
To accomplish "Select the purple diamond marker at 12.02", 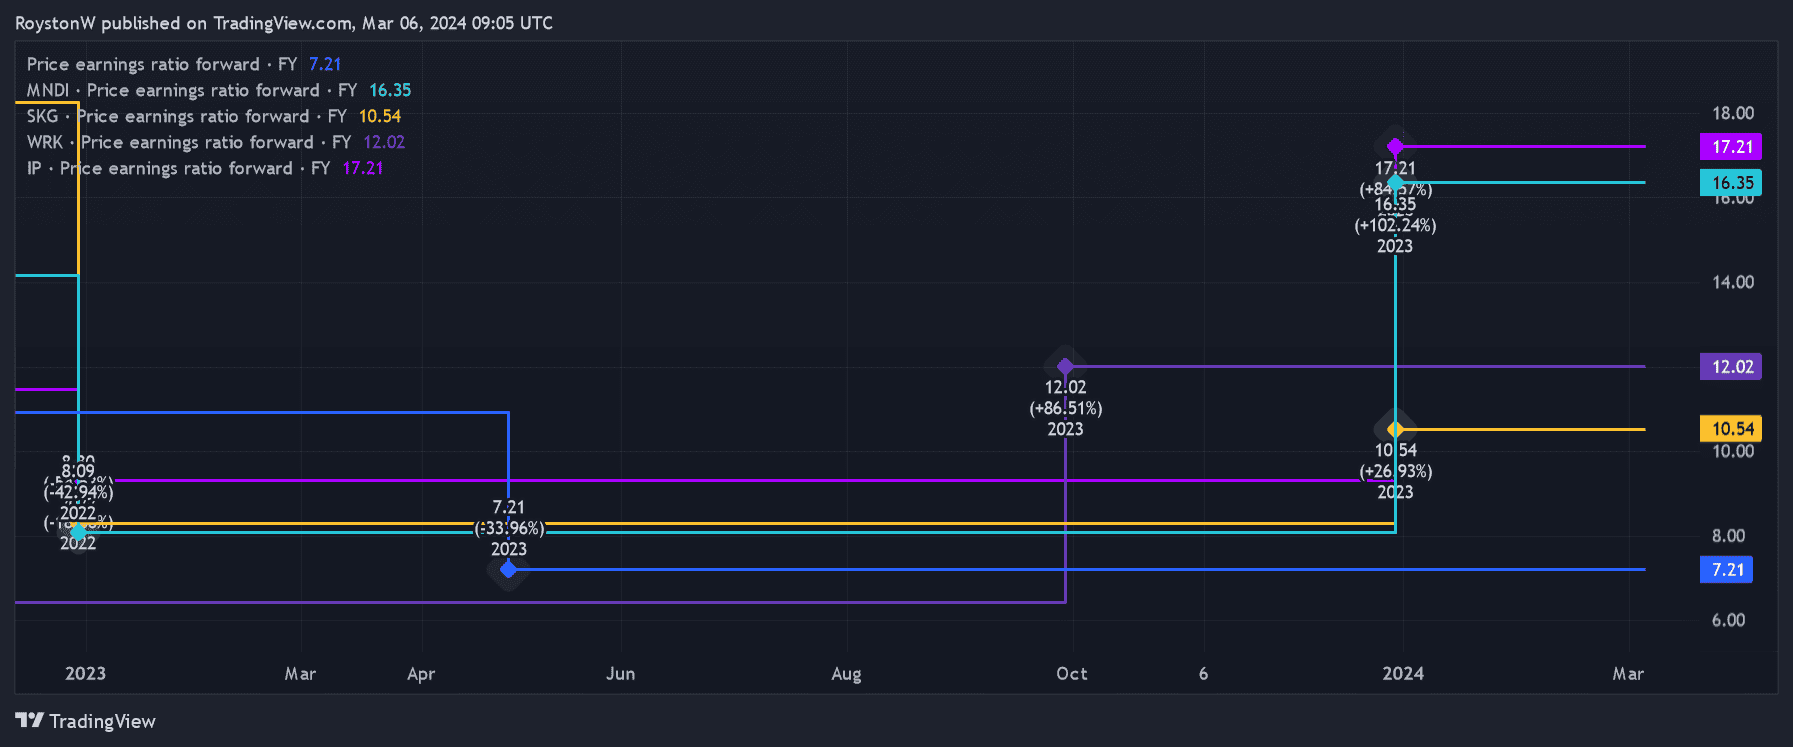I will coord(1065,366).
